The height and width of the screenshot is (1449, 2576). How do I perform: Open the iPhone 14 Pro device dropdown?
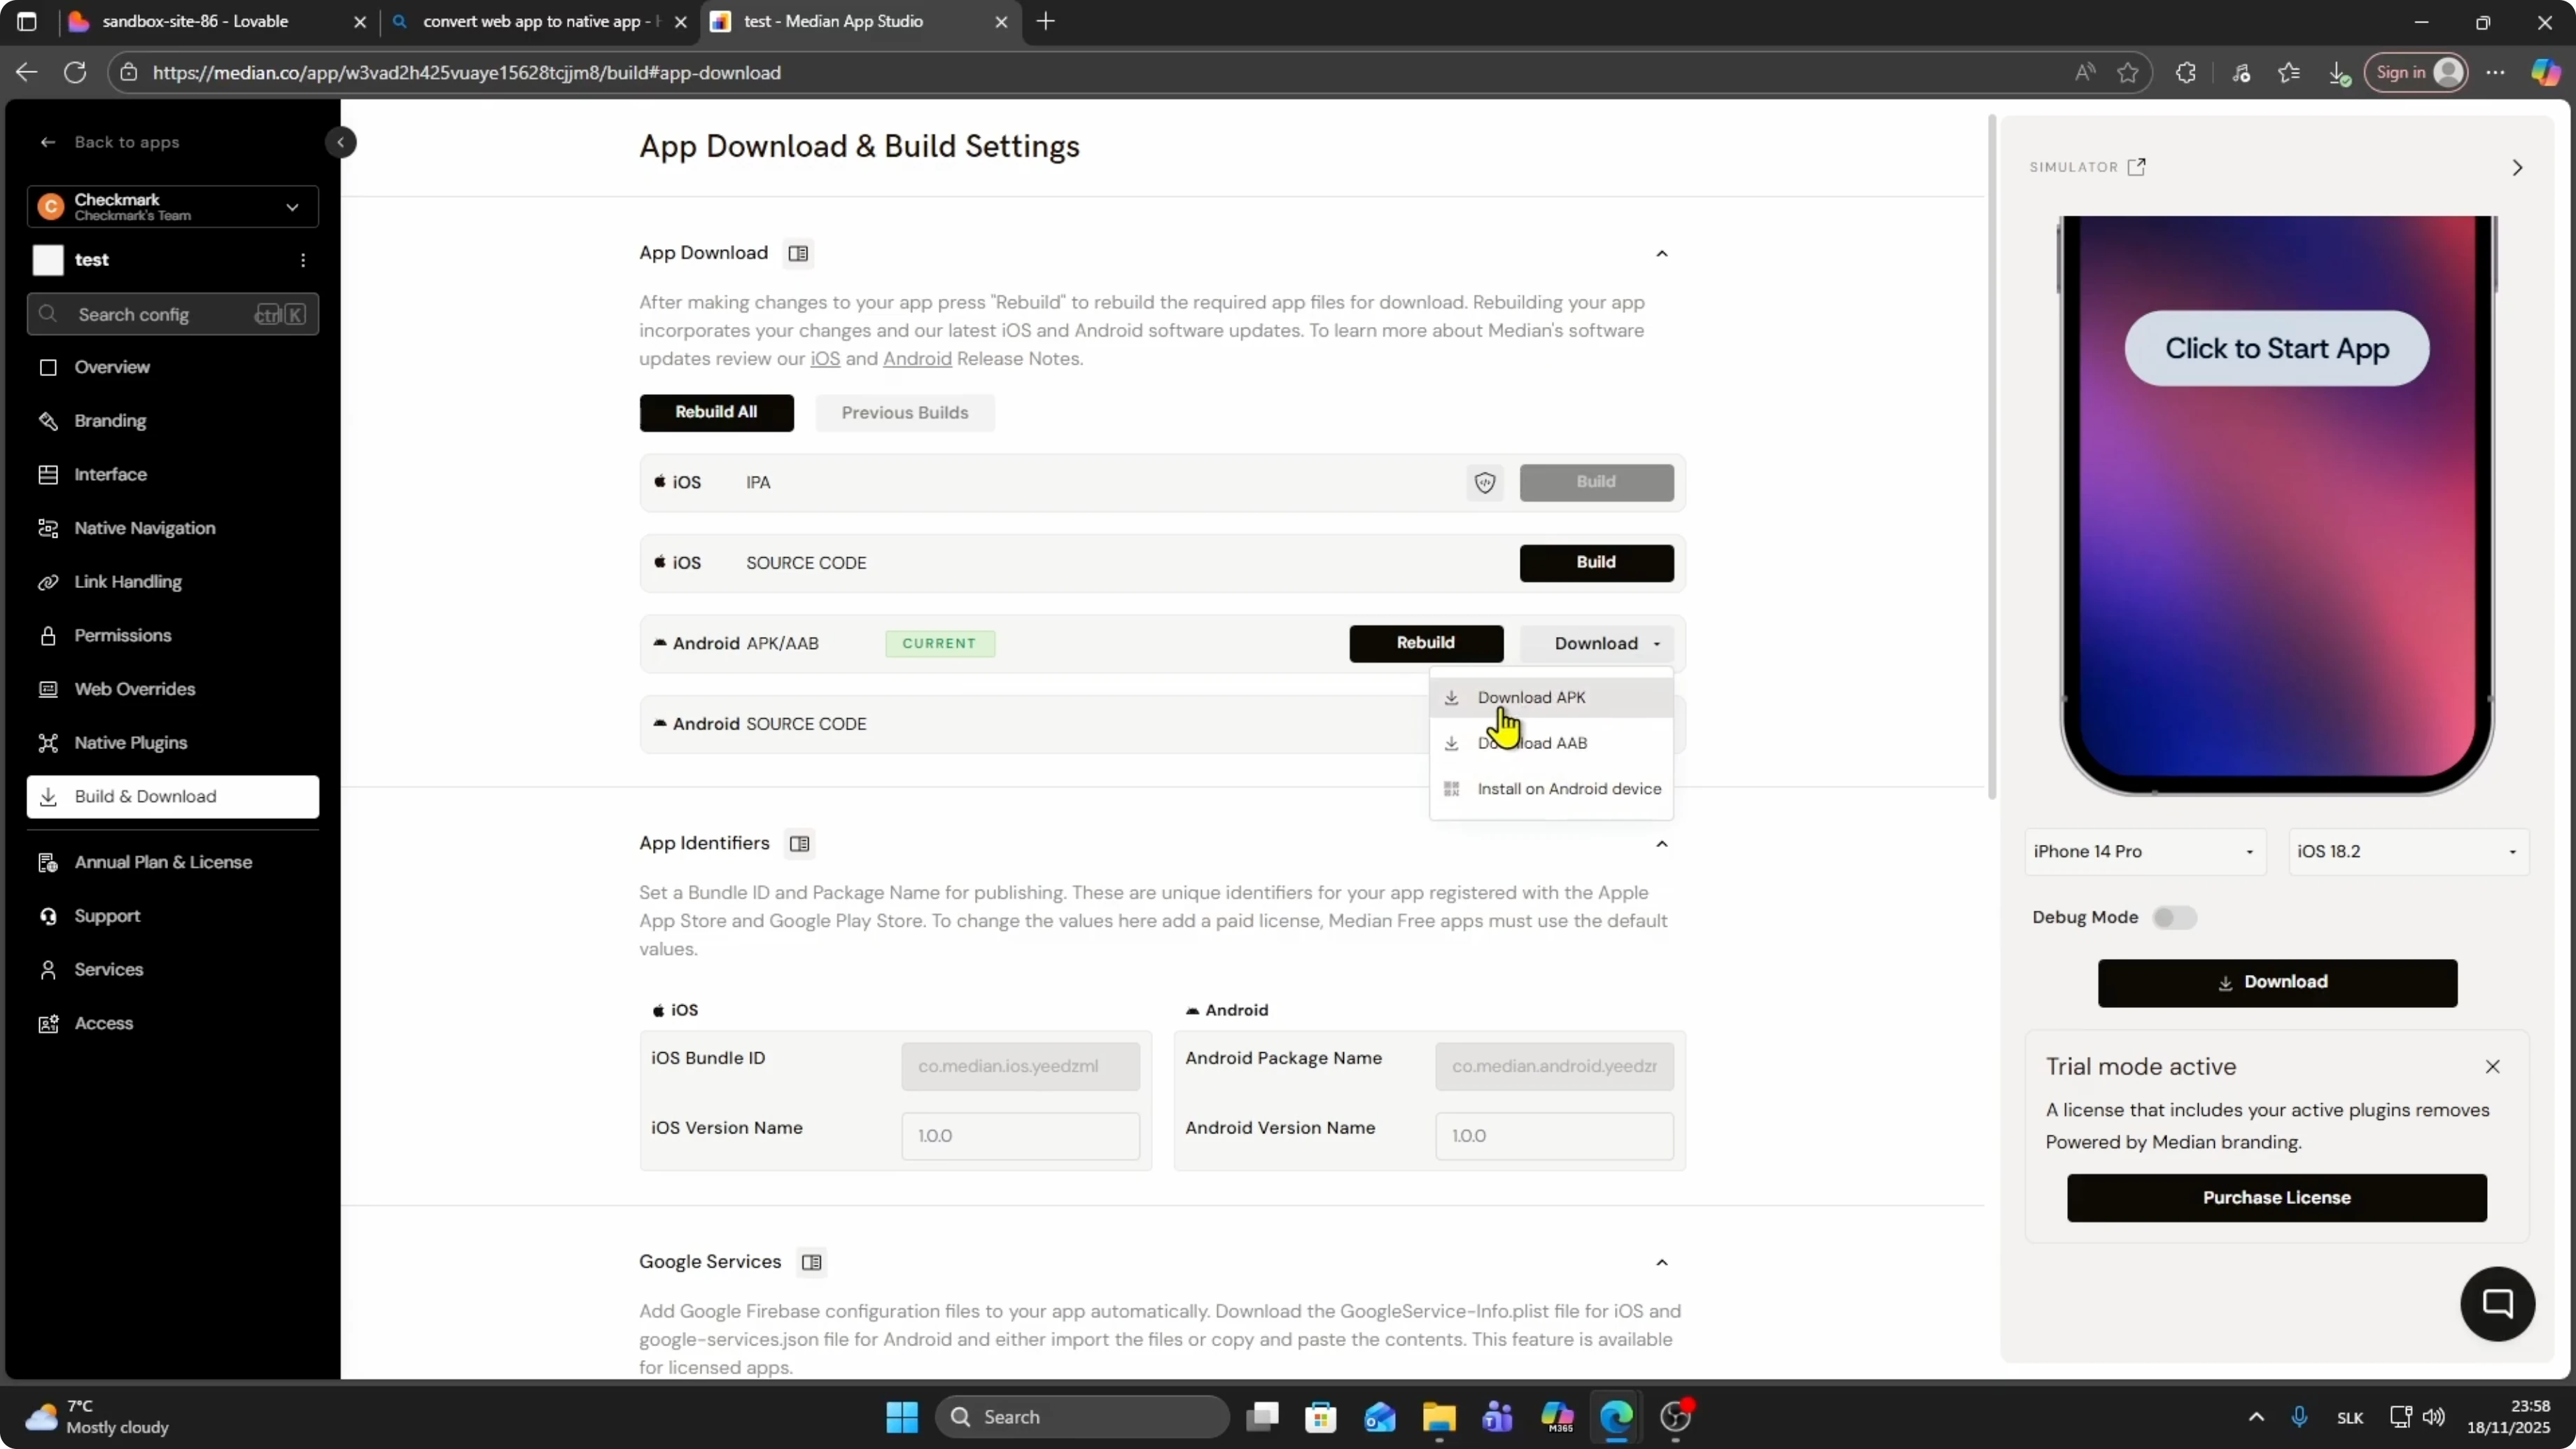(x=2145, y=852)
